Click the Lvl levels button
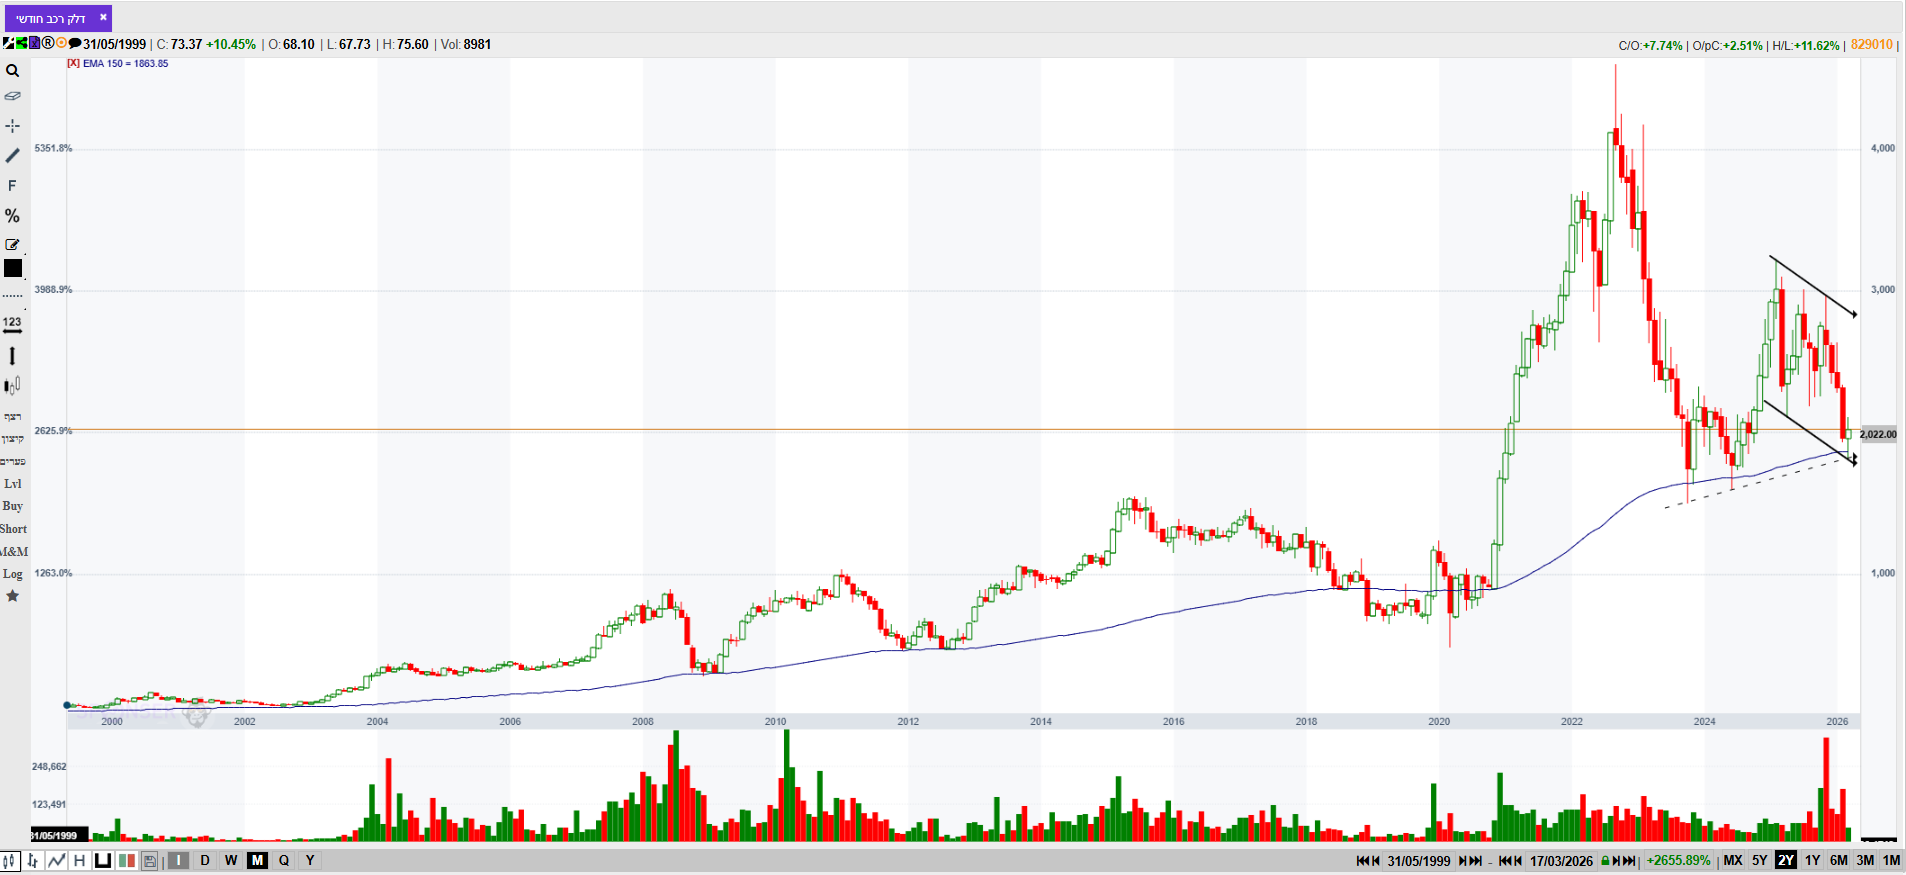The height and width of the screenshot is (875, 1906). [12, 484]
